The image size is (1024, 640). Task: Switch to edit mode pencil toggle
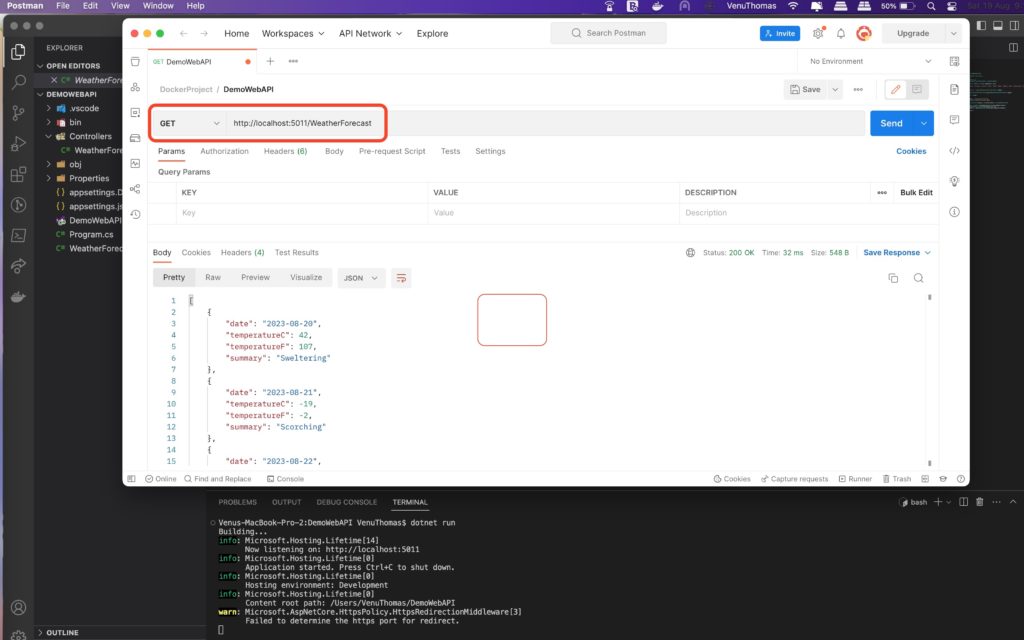point(895,89)
